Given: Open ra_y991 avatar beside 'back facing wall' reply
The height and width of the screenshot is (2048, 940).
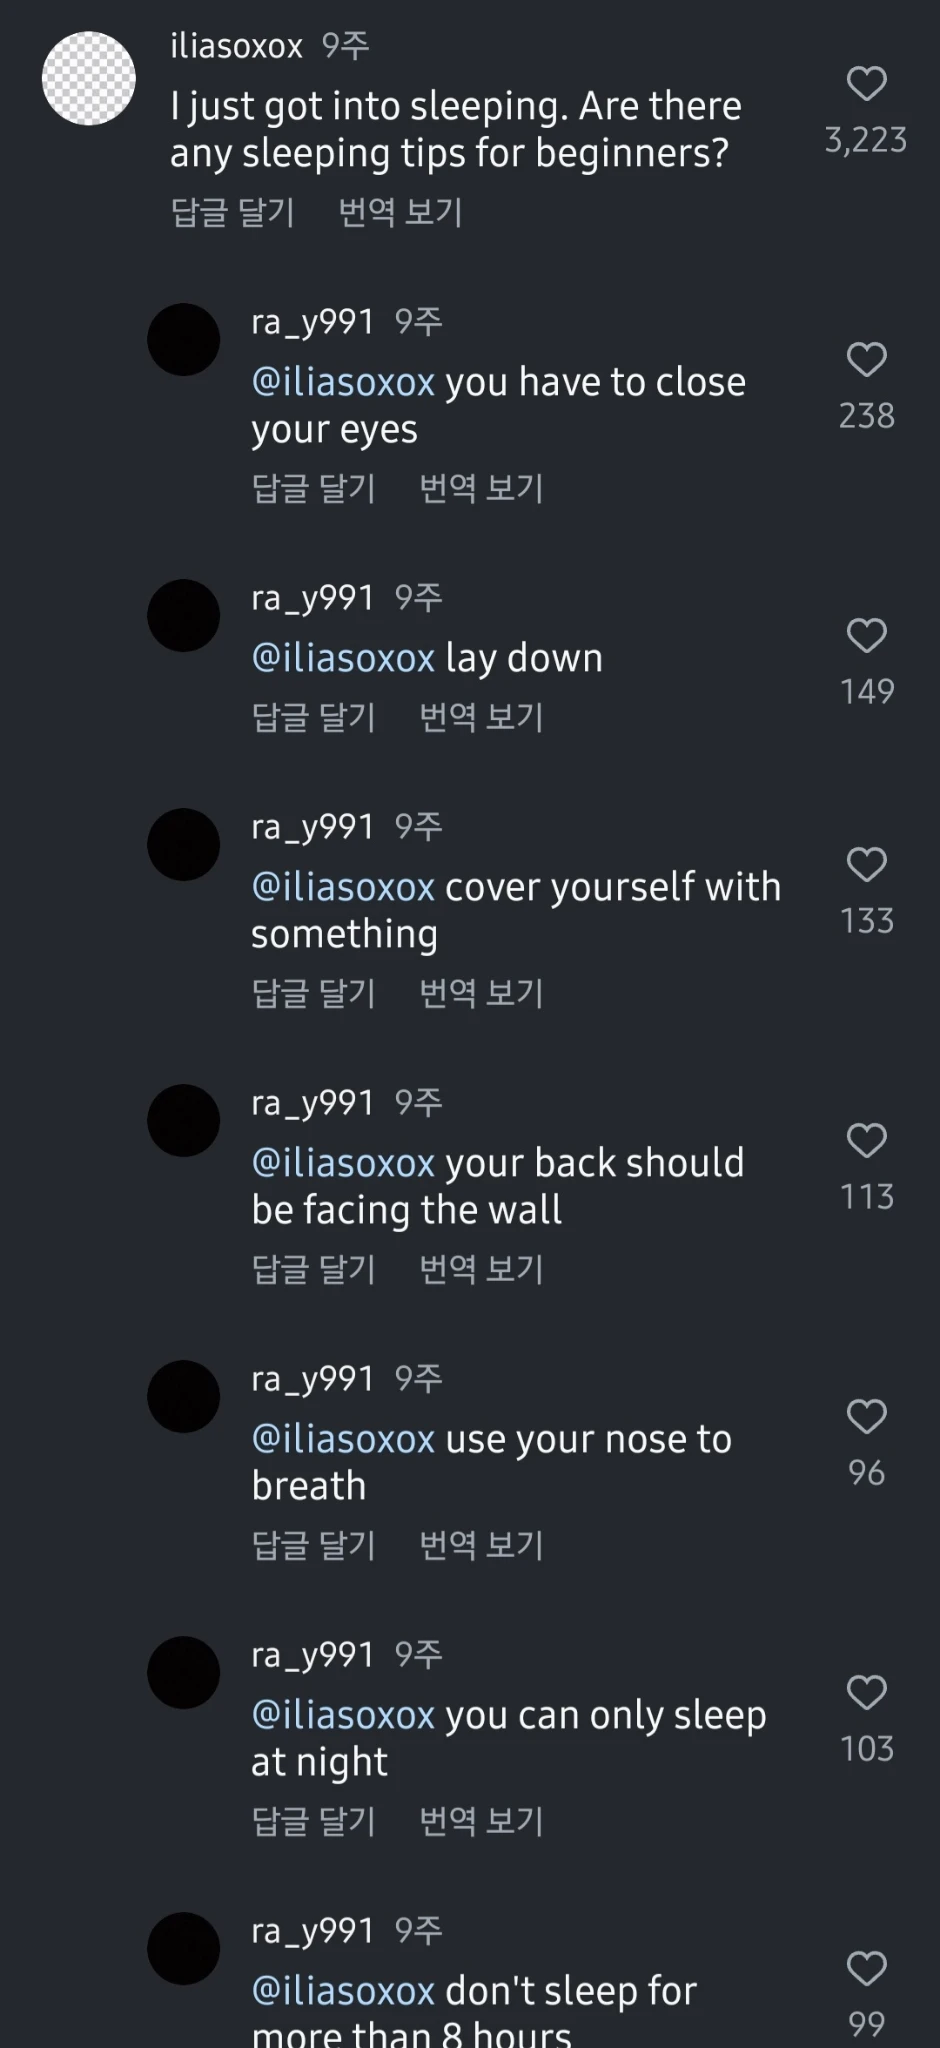Looking at the screenshot, I should pos(184,1121).
